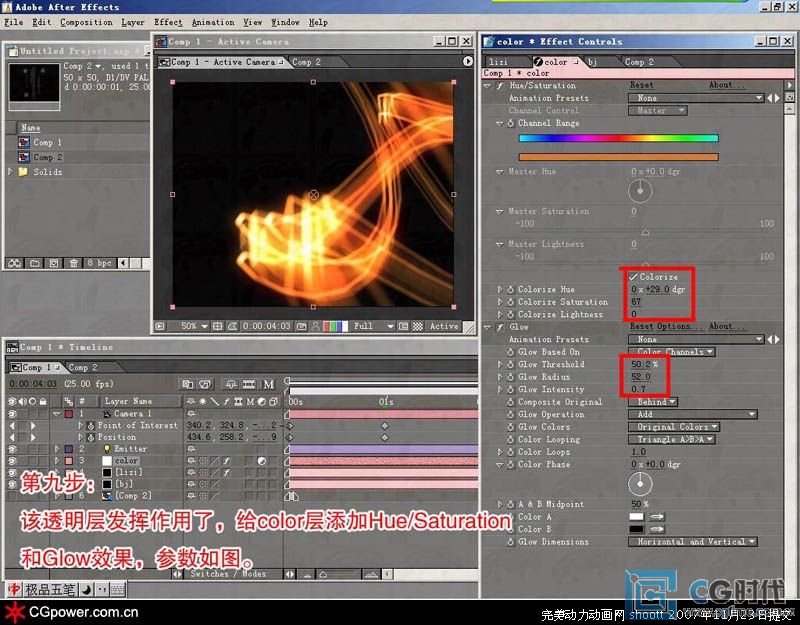Click the trash delete icon in Project panel
This screenshot has height=625, width=800.
tap(73, 263)
